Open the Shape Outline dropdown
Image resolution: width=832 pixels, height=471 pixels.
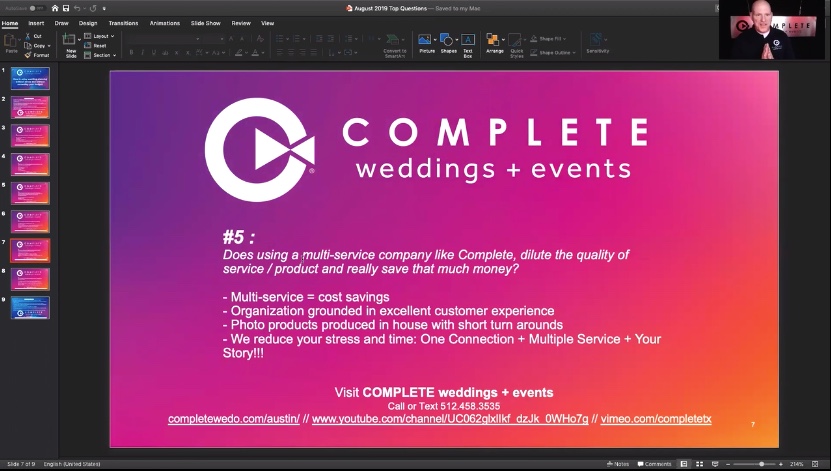553,53
